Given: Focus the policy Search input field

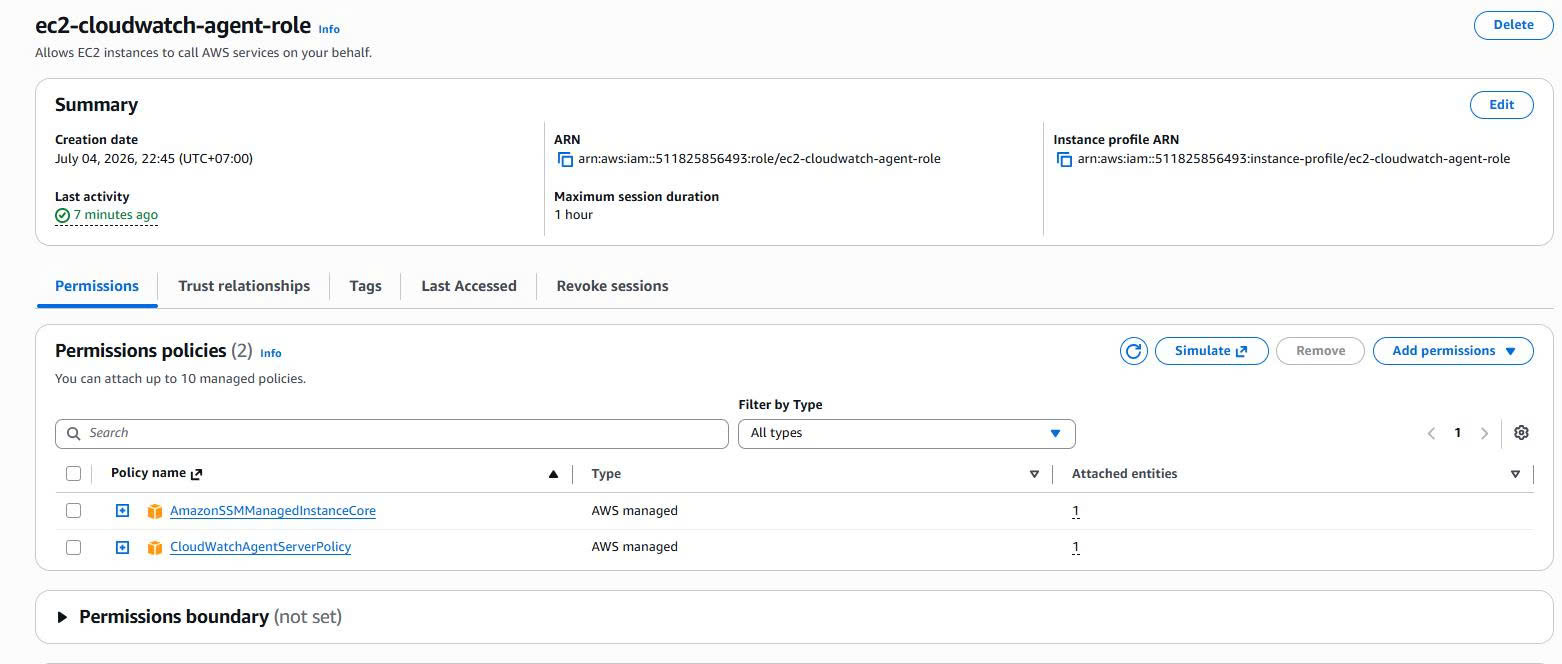Looking at the screenshot, I should 392,433.
